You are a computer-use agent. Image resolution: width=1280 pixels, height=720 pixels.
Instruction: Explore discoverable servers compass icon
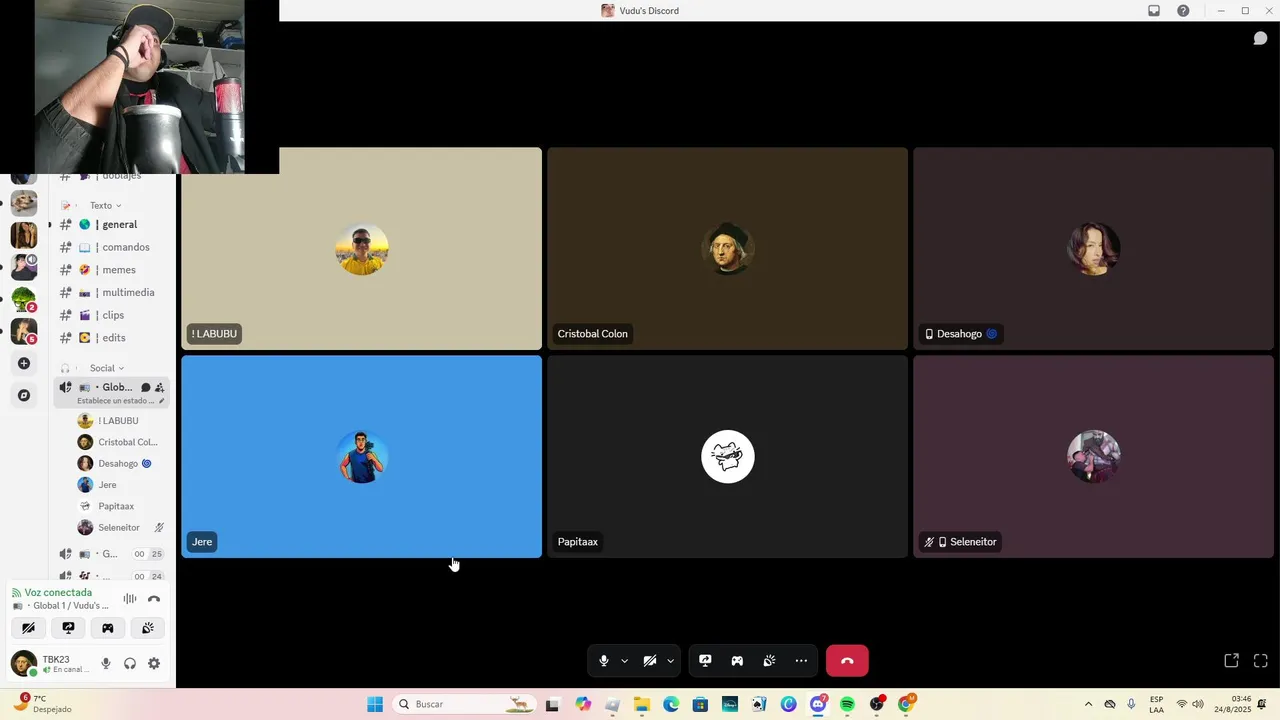(x=24, y=395)
